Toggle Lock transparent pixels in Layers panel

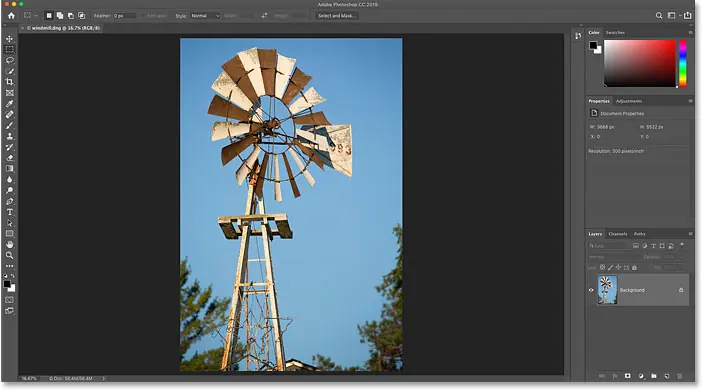(602, 267)
